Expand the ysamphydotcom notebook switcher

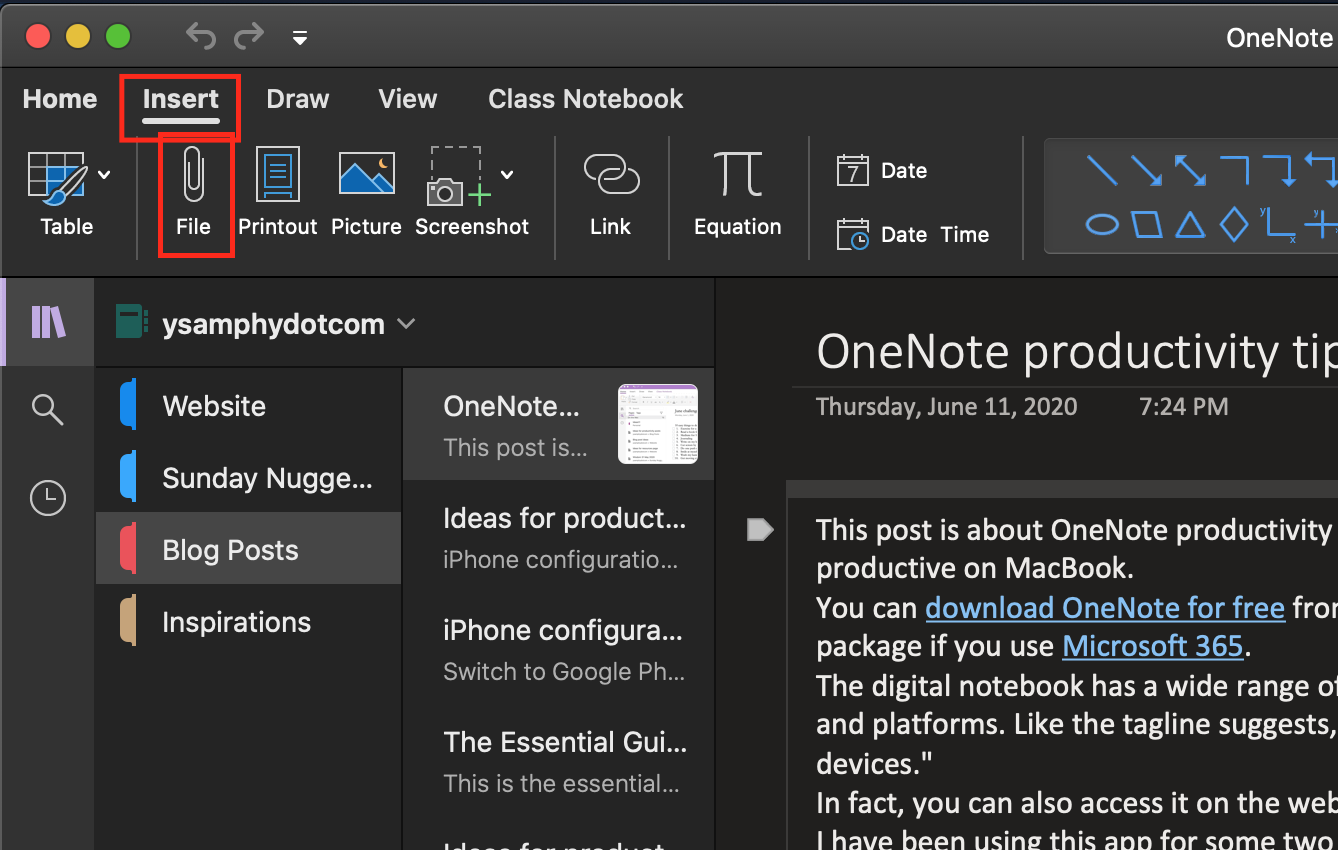coord(406,324)
